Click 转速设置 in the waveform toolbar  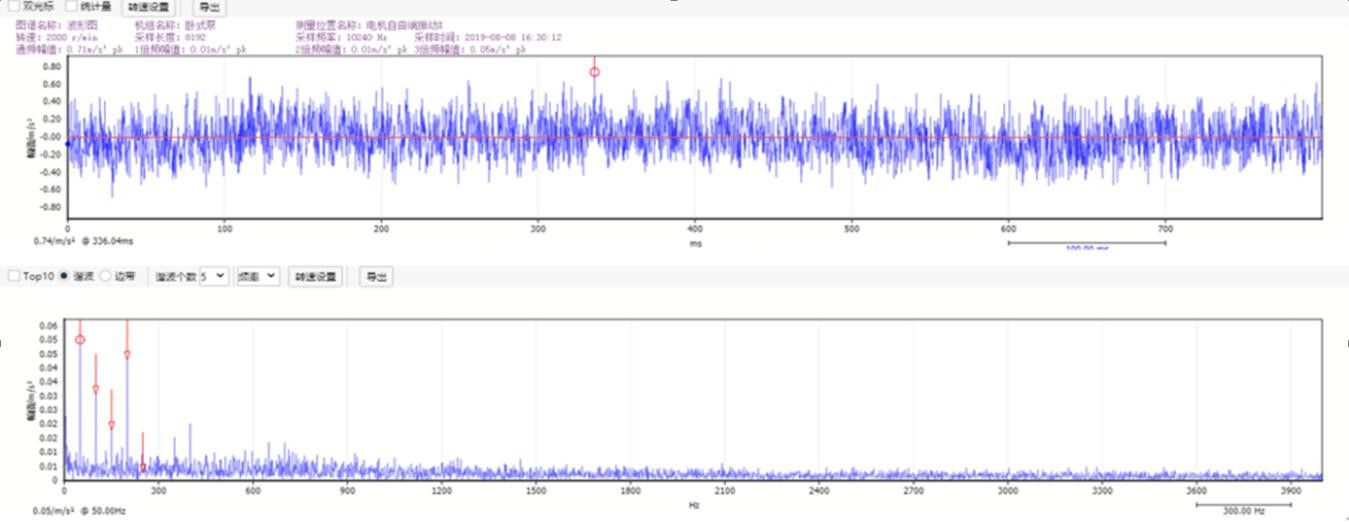(x=149, y=7)
